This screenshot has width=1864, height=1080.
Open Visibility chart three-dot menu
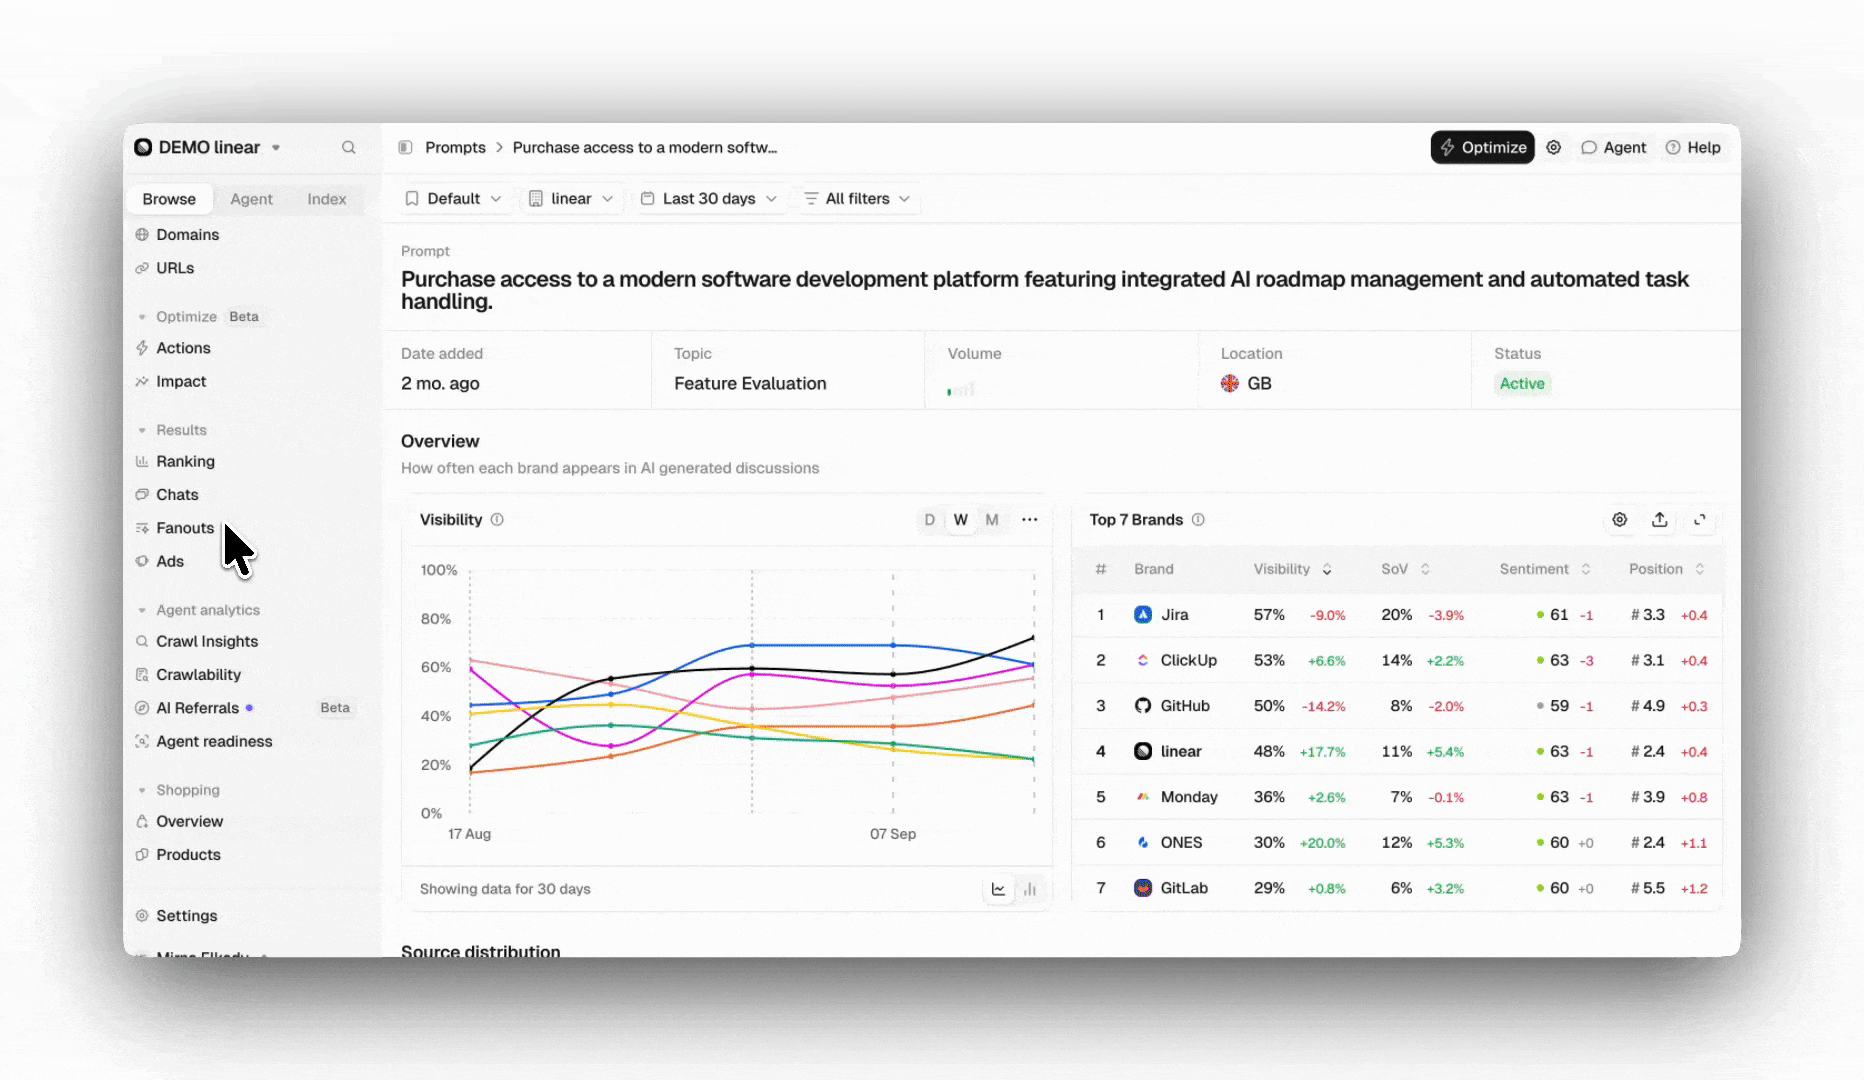click(1029, 519)
